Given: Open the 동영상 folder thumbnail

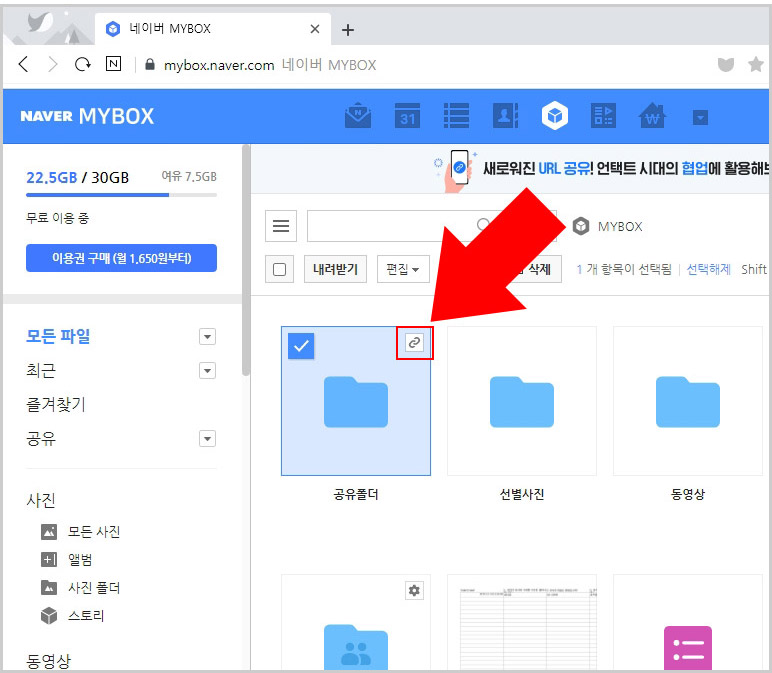Looking at the screenshot, I should point(688,401).
